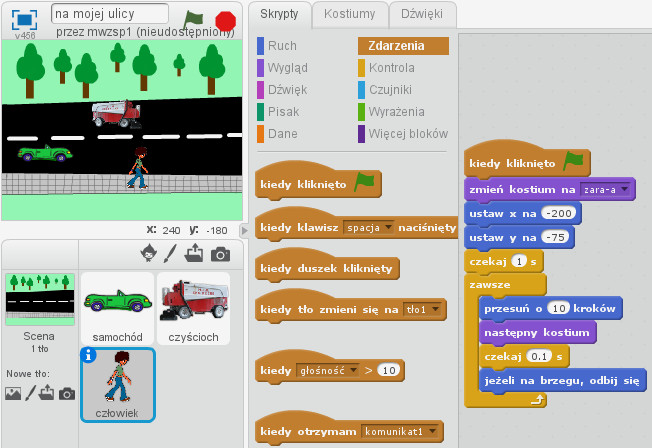The height and width of the screenshot is (448, 652).
Task: Paint new sprite brush icon
Action: pos(170,253)
